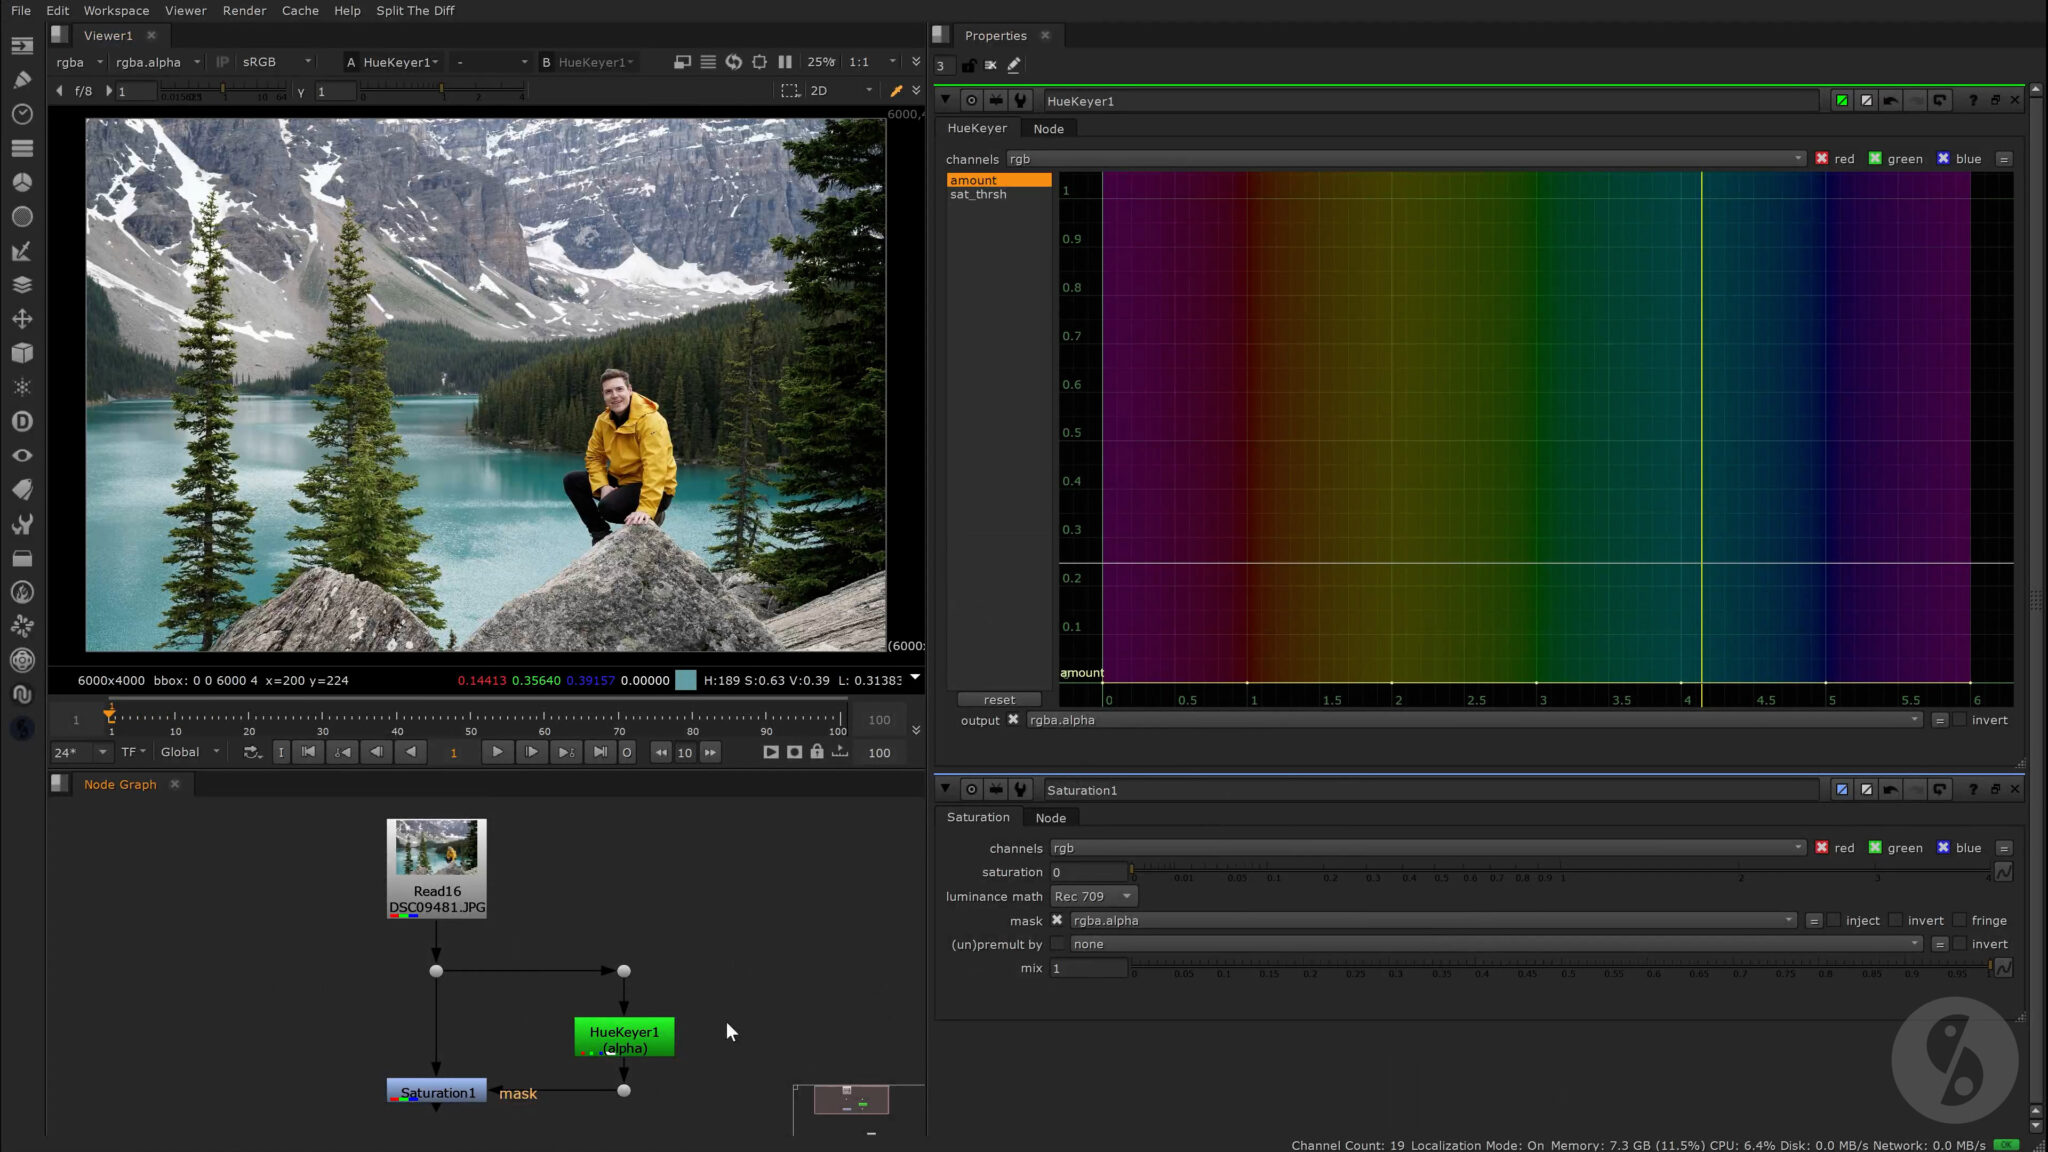Switch to Node tab in Saturation1 panel
Screen dimensions: 2048x1152
(1050, 818)
